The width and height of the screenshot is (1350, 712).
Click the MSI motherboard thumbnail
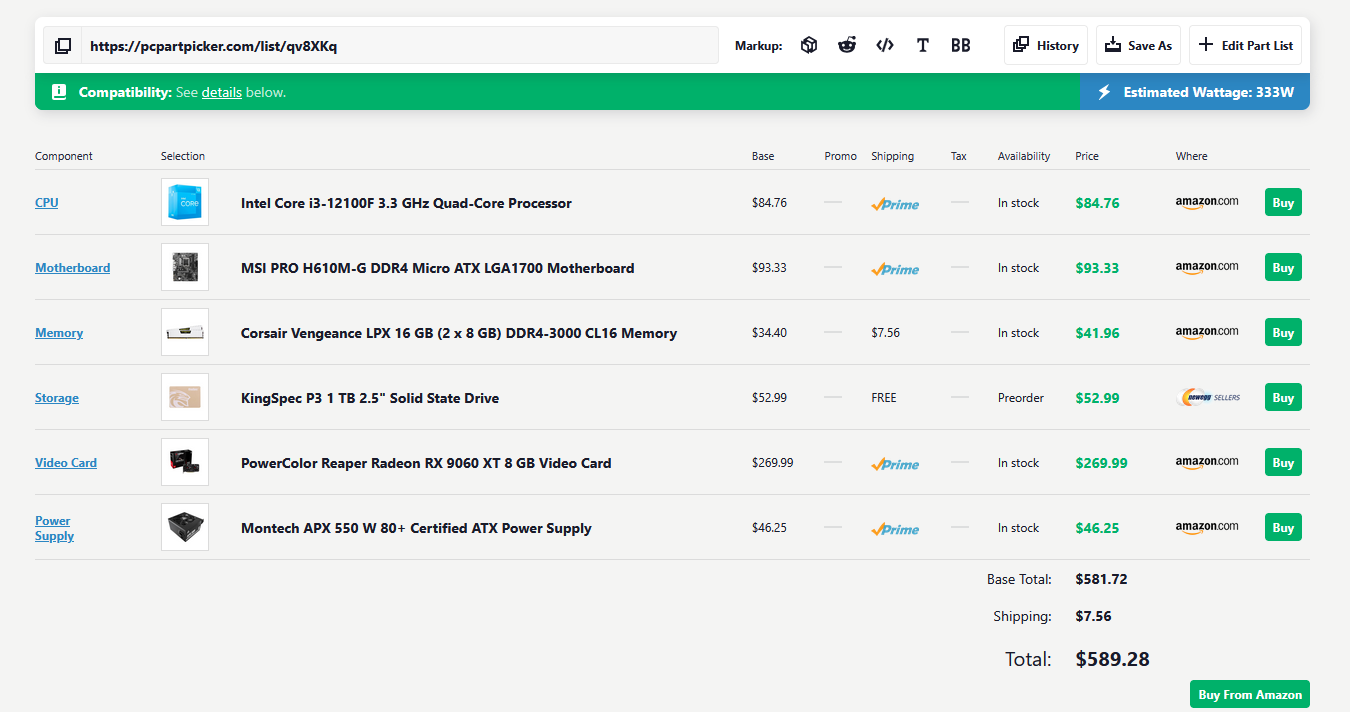185,267
